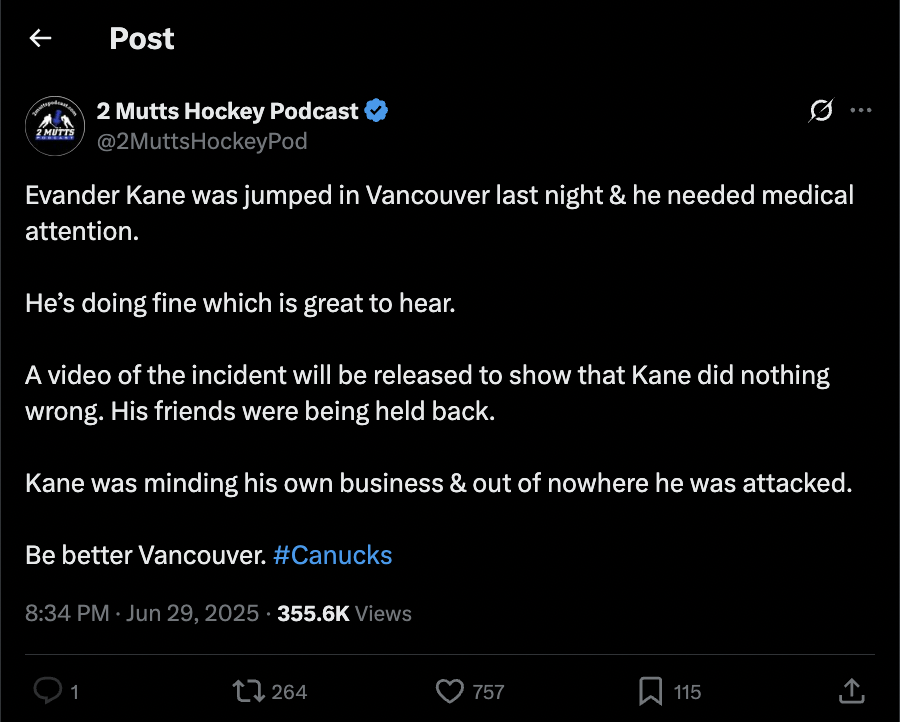The width and height of the screenshot is (900, 722).
Task: Click the 8:34 PM Jun 29, 2025 timestamp
Action: coord(142,613)
